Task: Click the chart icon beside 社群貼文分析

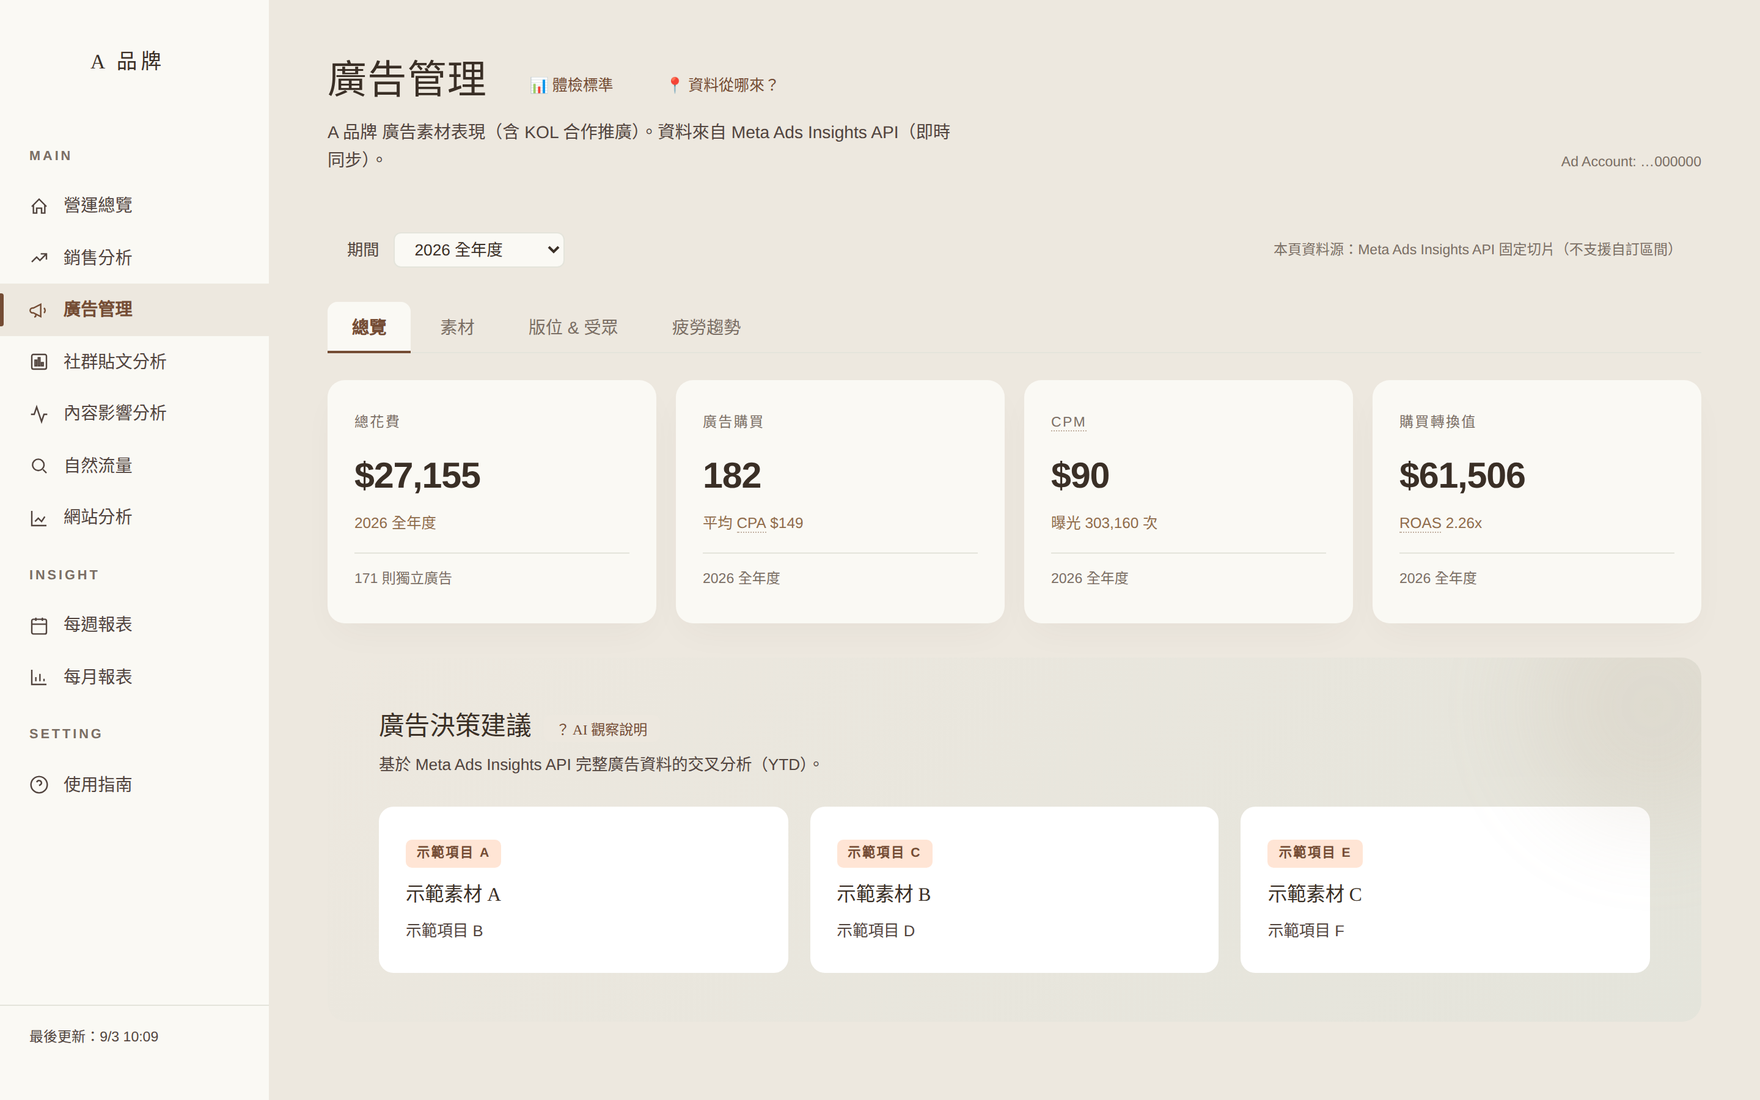Action: (39, 362)
